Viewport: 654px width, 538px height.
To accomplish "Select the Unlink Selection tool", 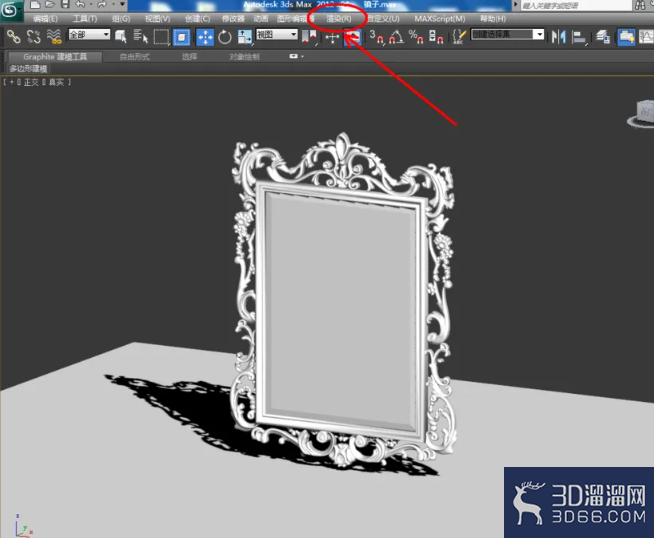I will click(x=34, y=37).
